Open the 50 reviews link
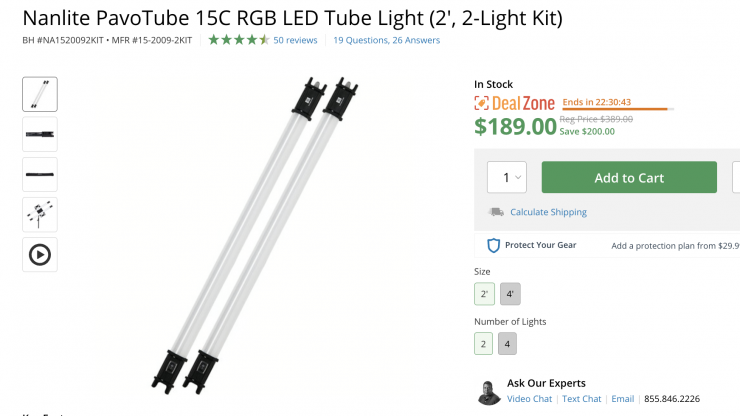Viewport: 740px width, 416px height. click(295, 40)
